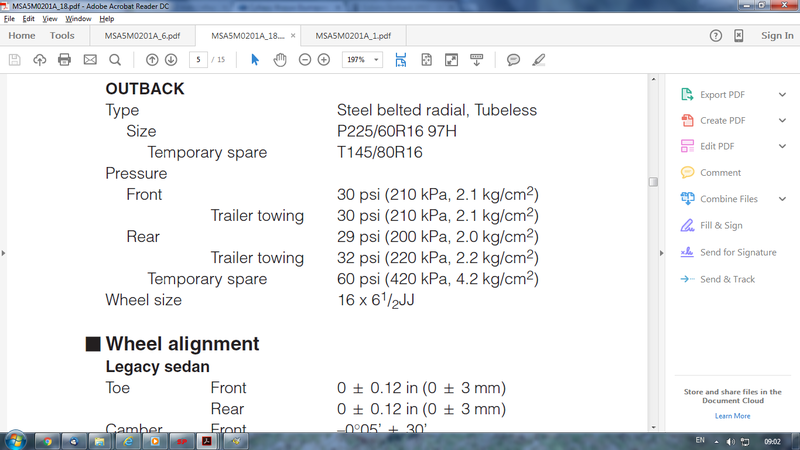Click the upload to cloud icon
This screenshot has width=800, height=450.
(x=39, y=60)
